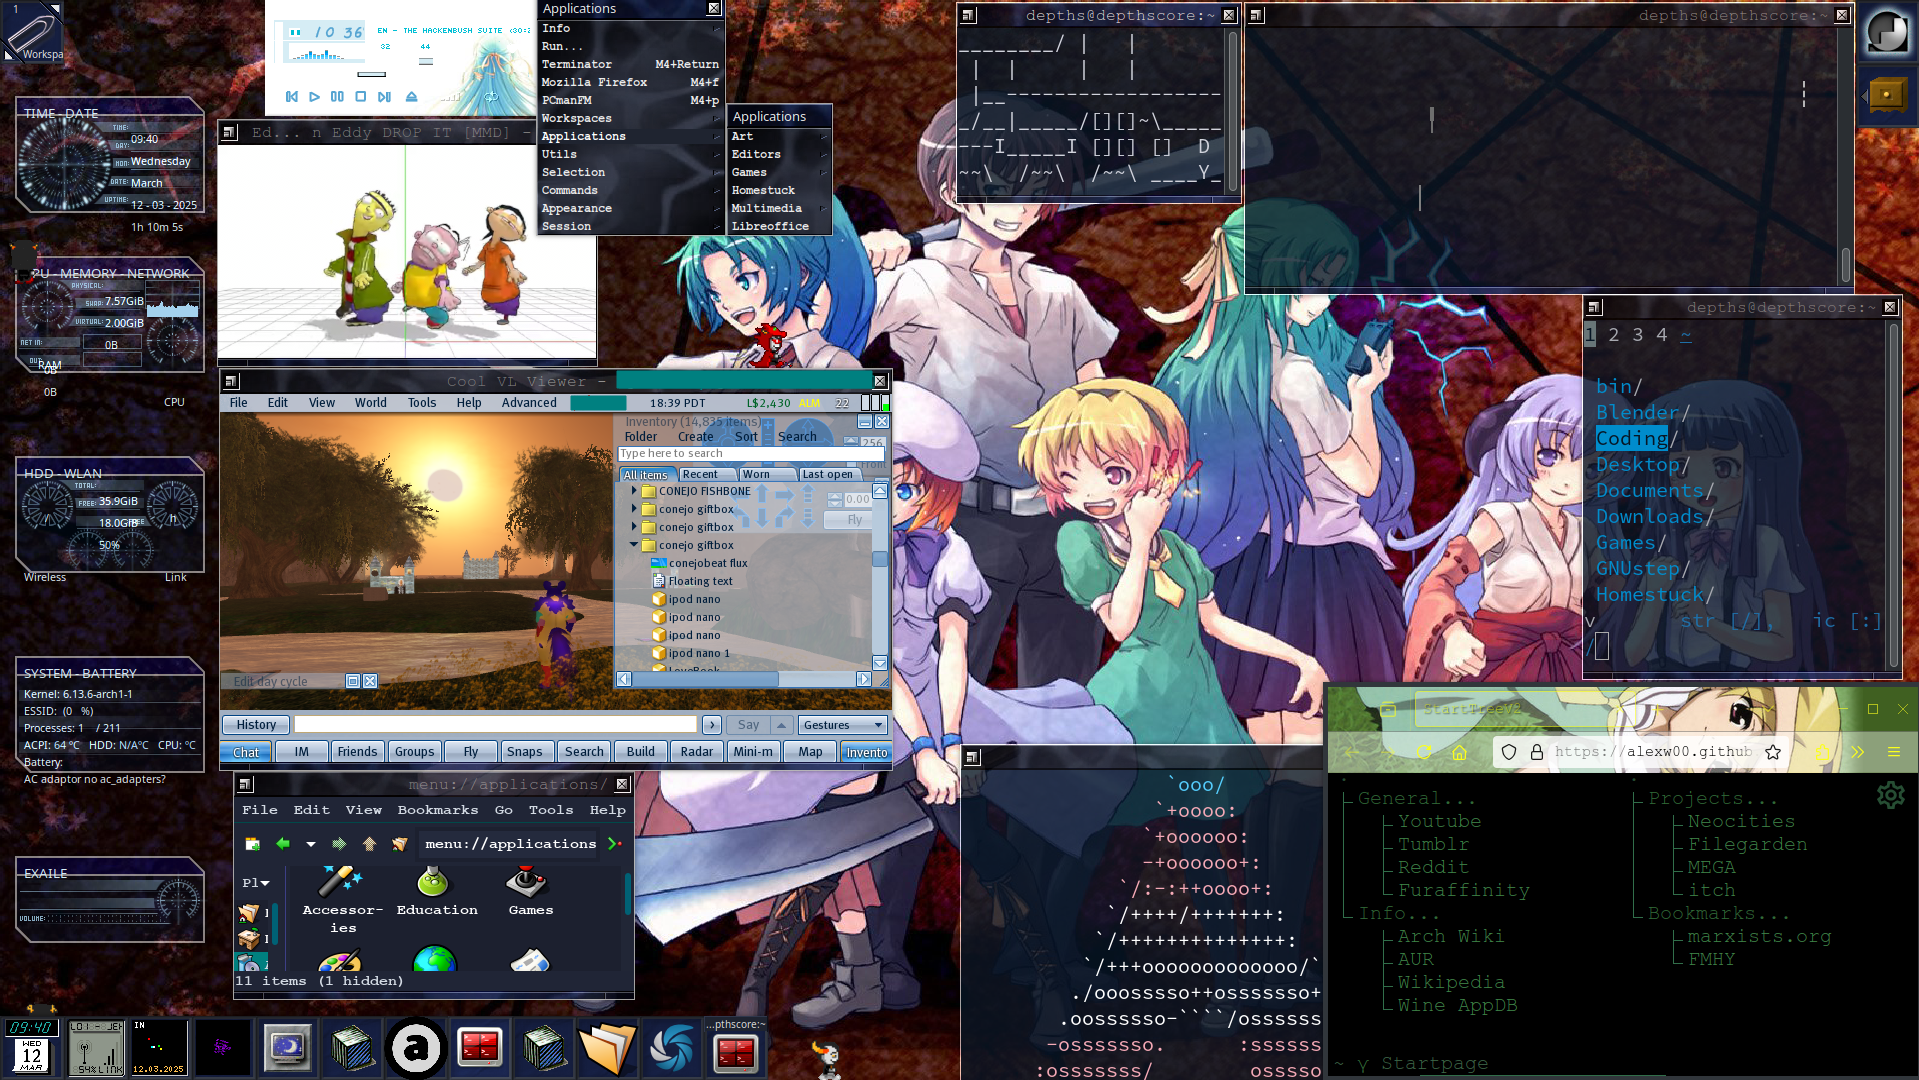The width and height of the screenshot is (1919, 1080).
Task: Open the Arch Wiki link
Action: tap(1450, 937)
